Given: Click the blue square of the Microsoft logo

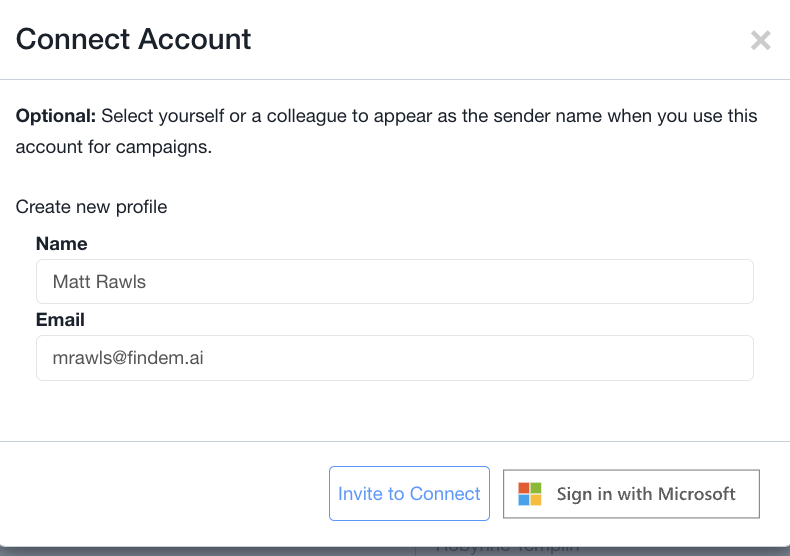Looking at the screenshot, I should tap(524, 500).
